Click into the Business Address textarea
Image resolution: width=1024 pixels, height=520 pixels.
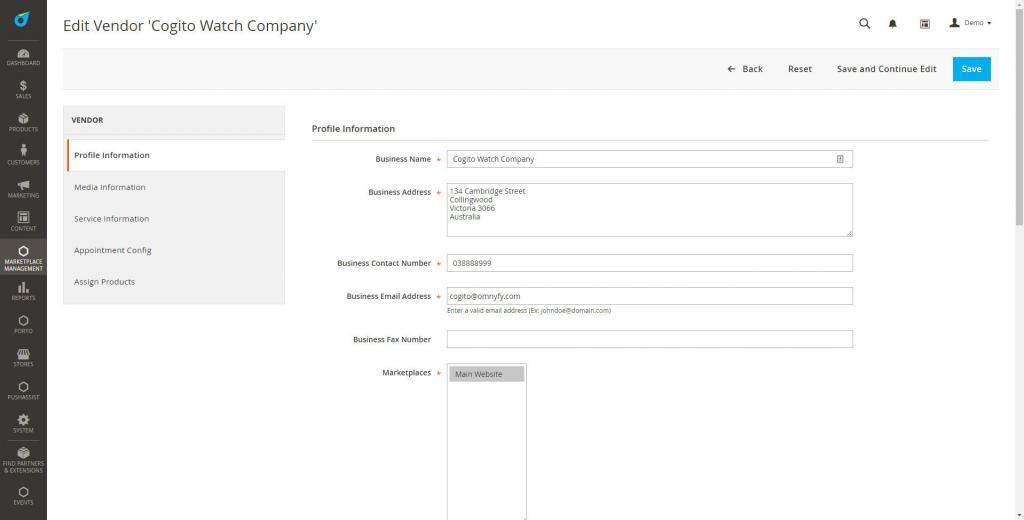coord(649,210)
